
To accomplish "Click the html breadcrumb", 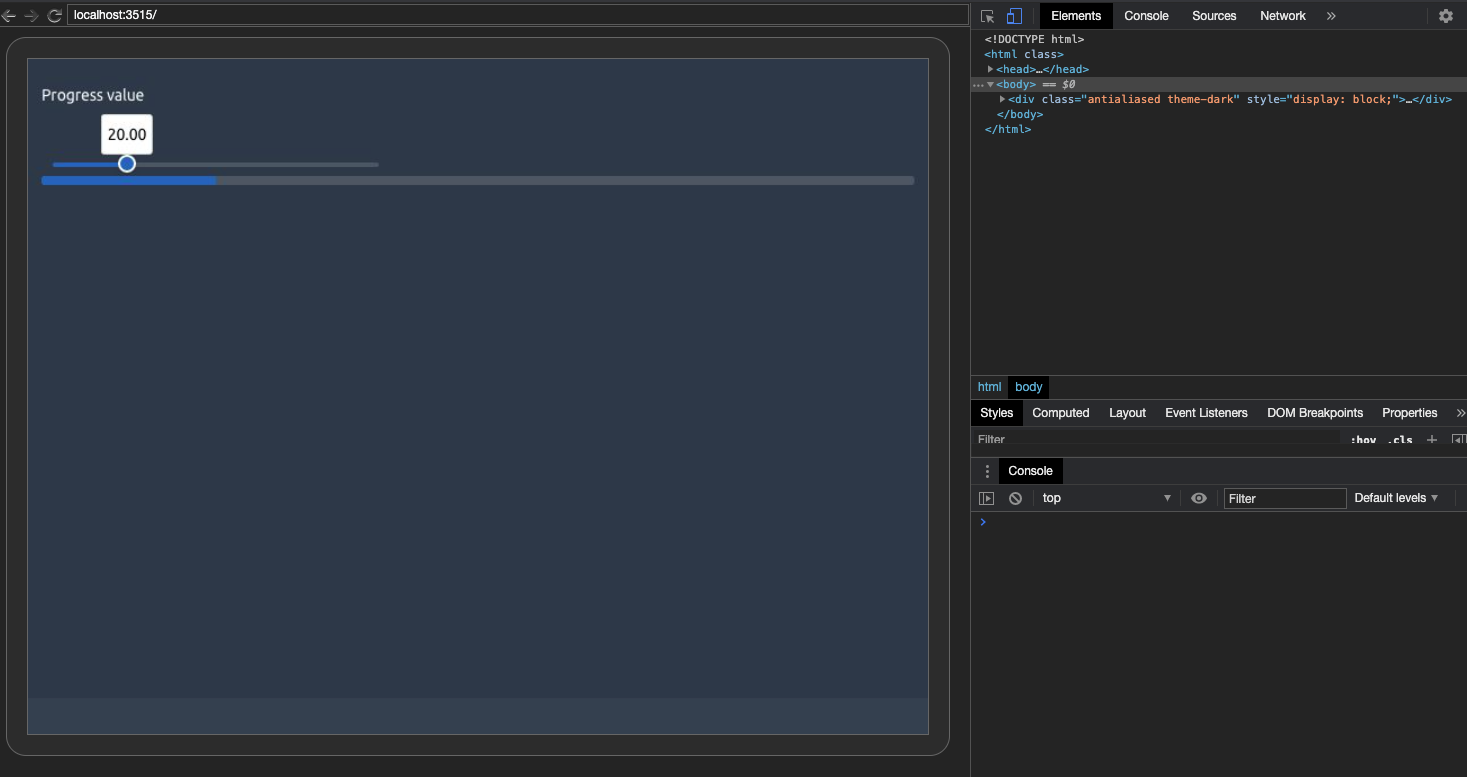I will pyautogui.click(x=989, y=387).
